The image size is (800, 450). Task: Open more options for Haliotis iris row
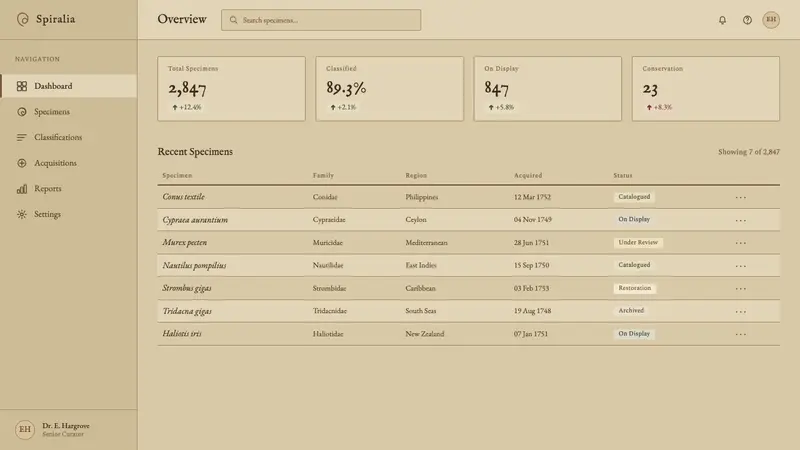coord(741,334)
